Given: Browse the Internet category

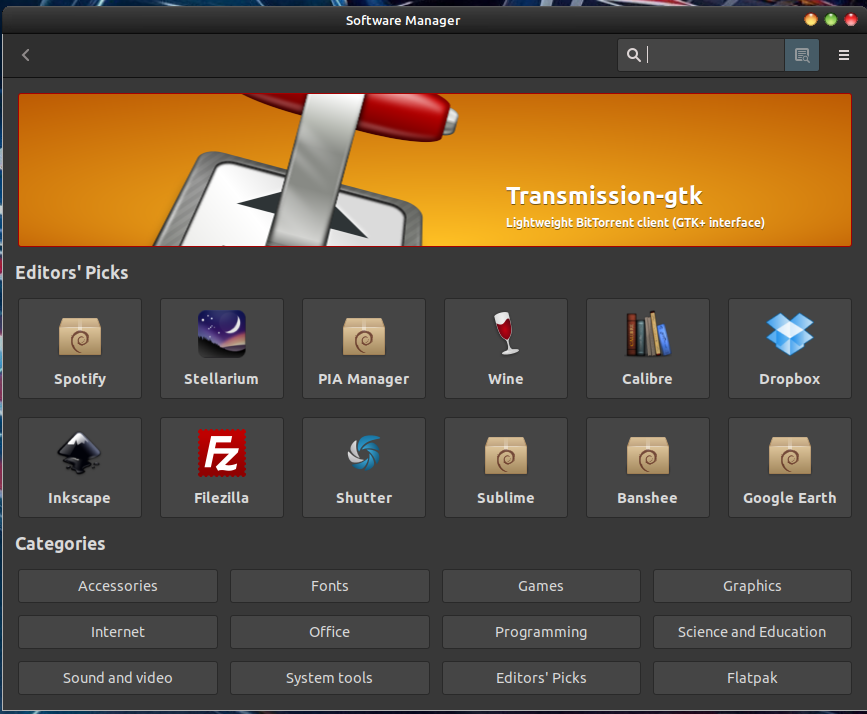Looking at the screenshot, I should tap(118, 632).
